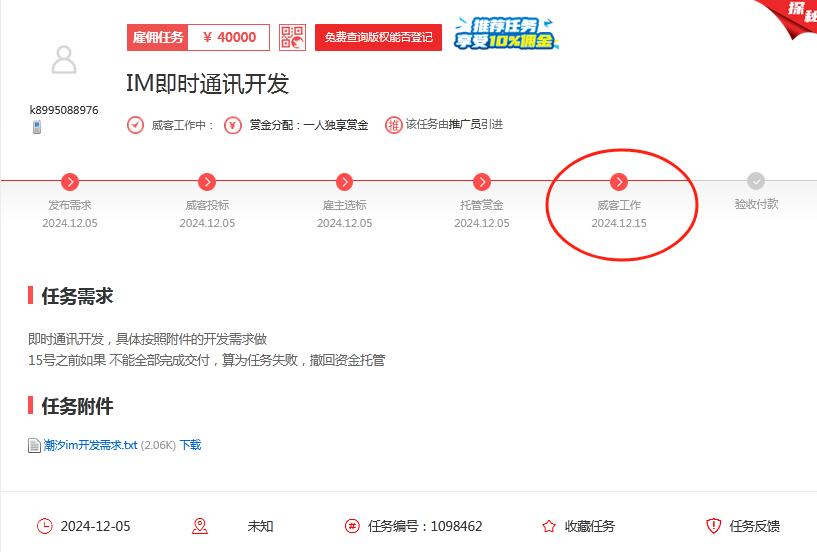Viewport: 817px width, 552px height.
Task: Select the 托管赏金 step marker
Action: click(481, 182)
